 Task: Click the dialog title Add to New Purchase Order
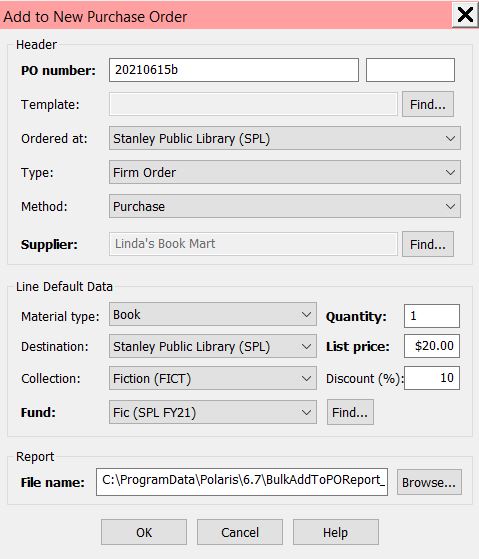(x=96, y=17)
